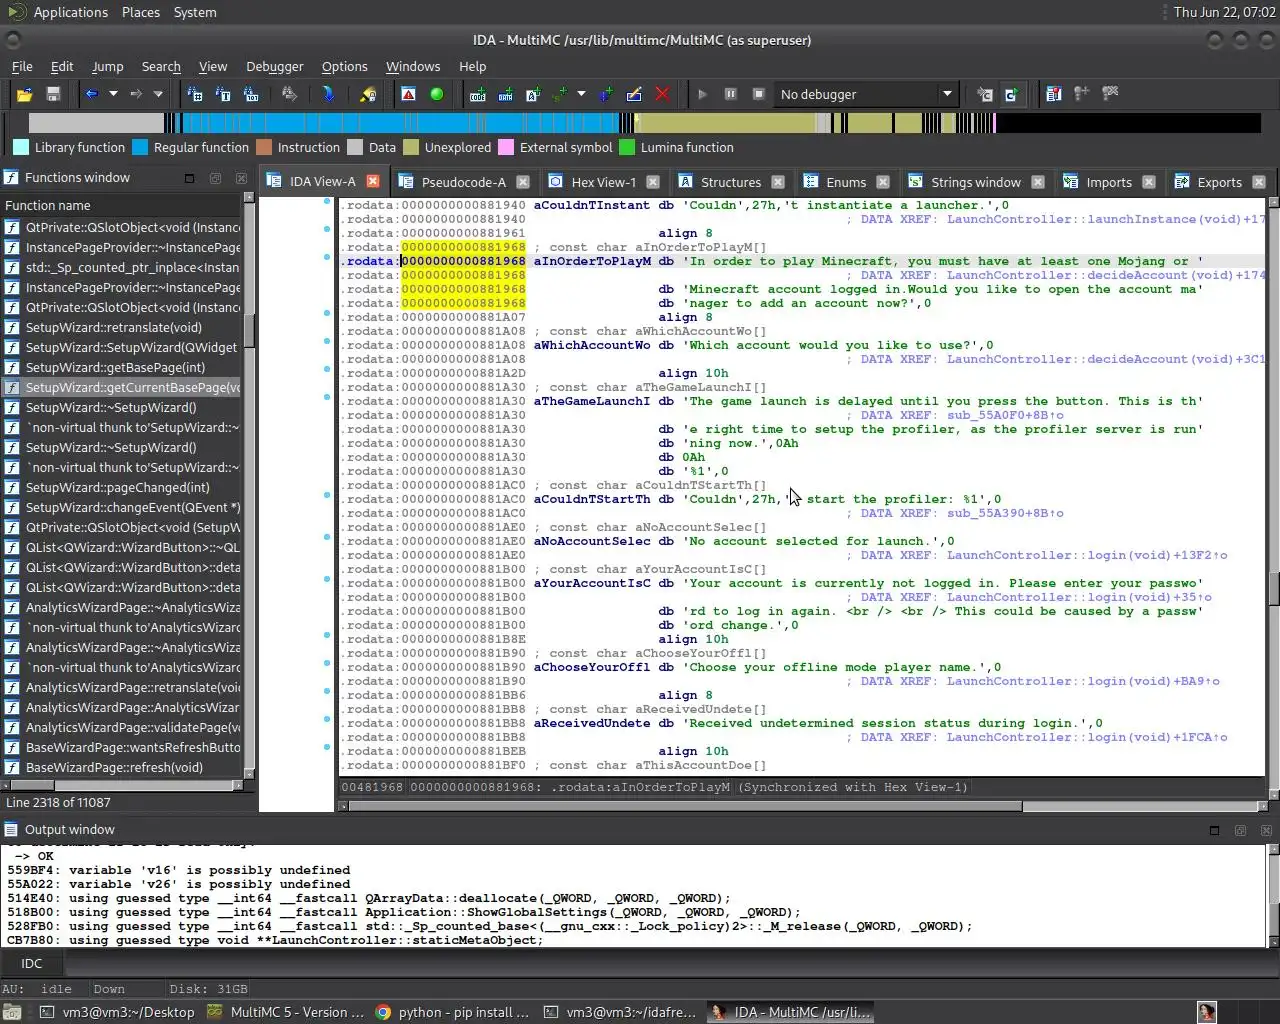Image resolution: width=1280 pixels, height=1024 pixels.
Task: Click the Save database floppy icon
Action: 53,94
